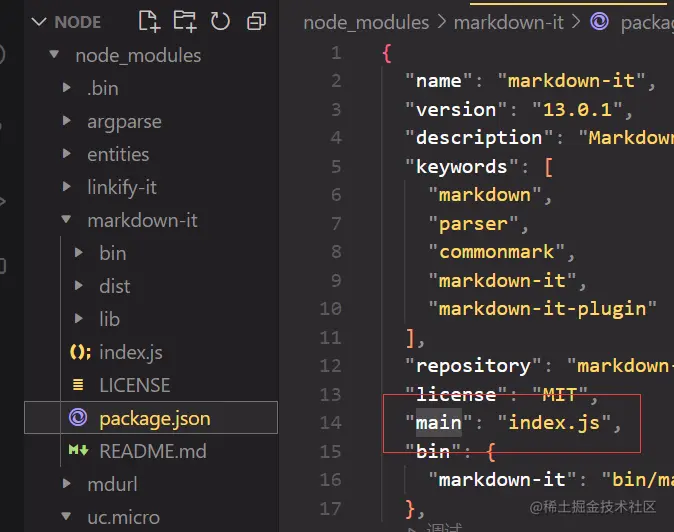The image size is (674, 532).
Task: Click the "MIT" license value
Action: tap(560, 394)
